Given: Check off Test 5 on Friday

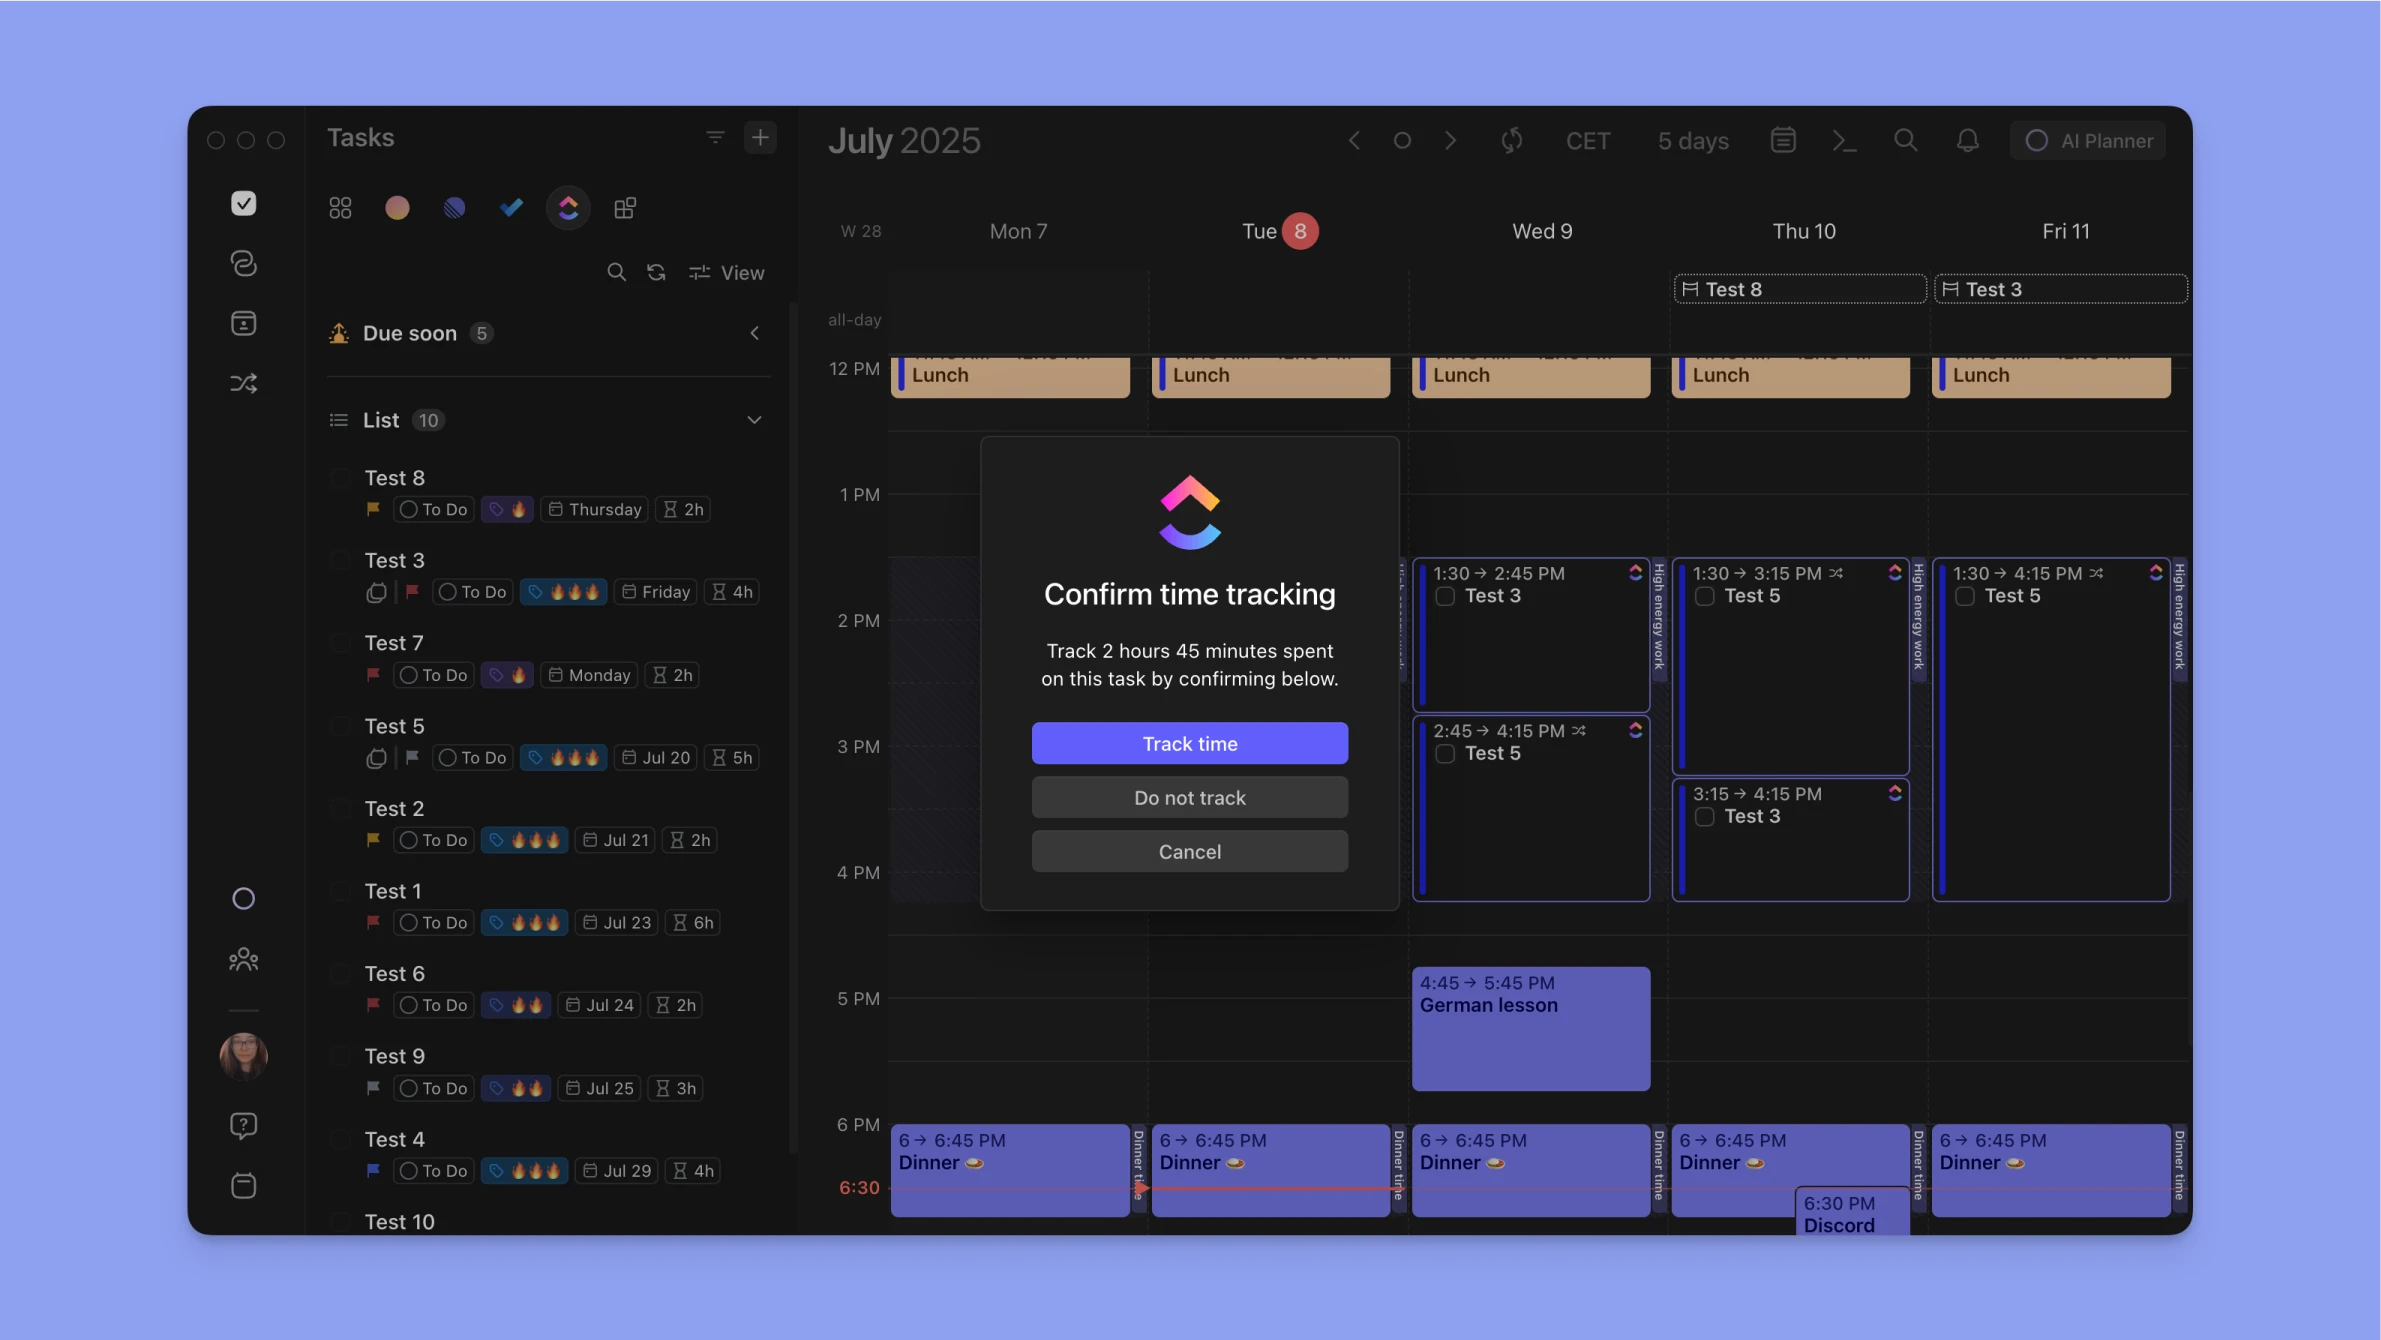Looking at the screenshot, I should click(x=1965, y=597).
